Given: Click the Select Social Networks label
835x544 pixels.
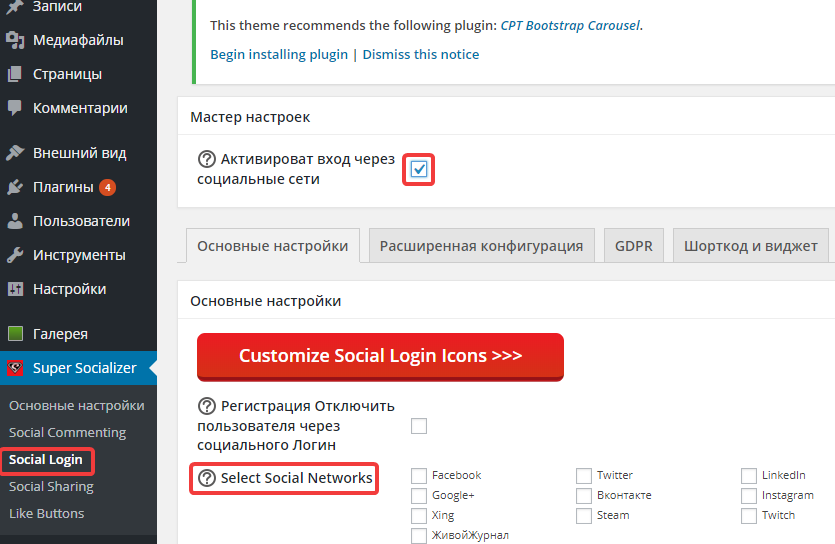Looking at the screenshot, I should pos(297,478).
